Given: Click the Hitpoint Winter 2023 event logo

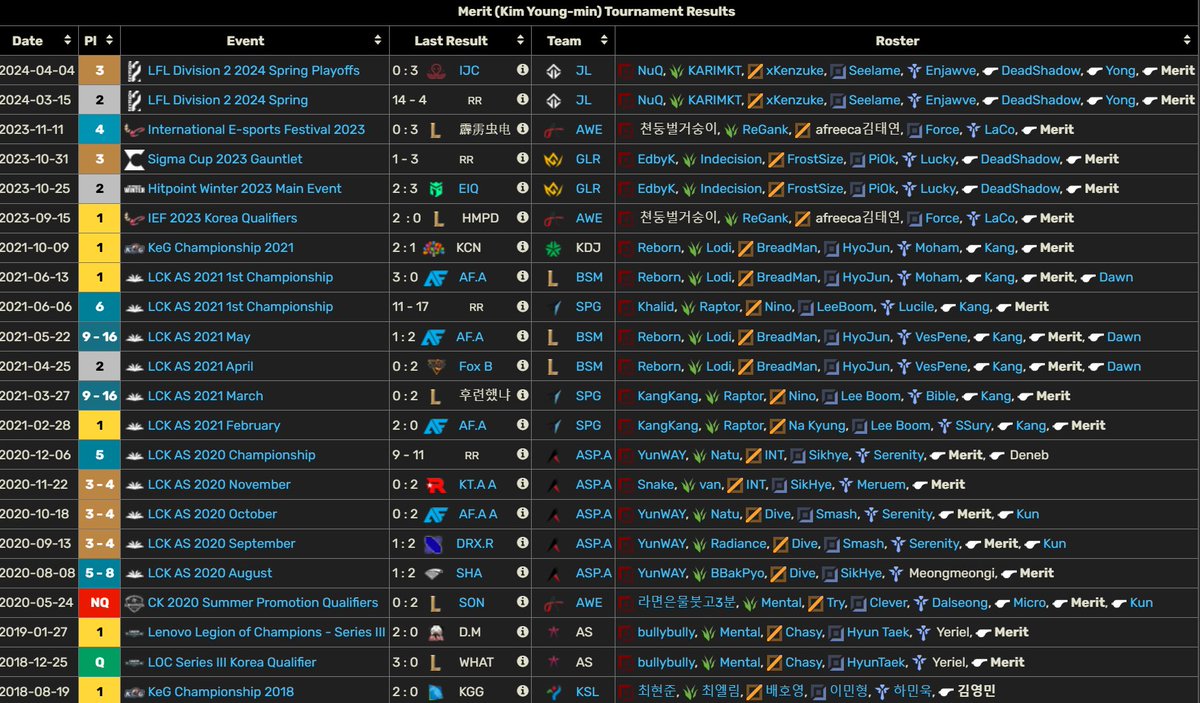Looking at the screenshot, I should pyautogui.click(x=134, y=189).
